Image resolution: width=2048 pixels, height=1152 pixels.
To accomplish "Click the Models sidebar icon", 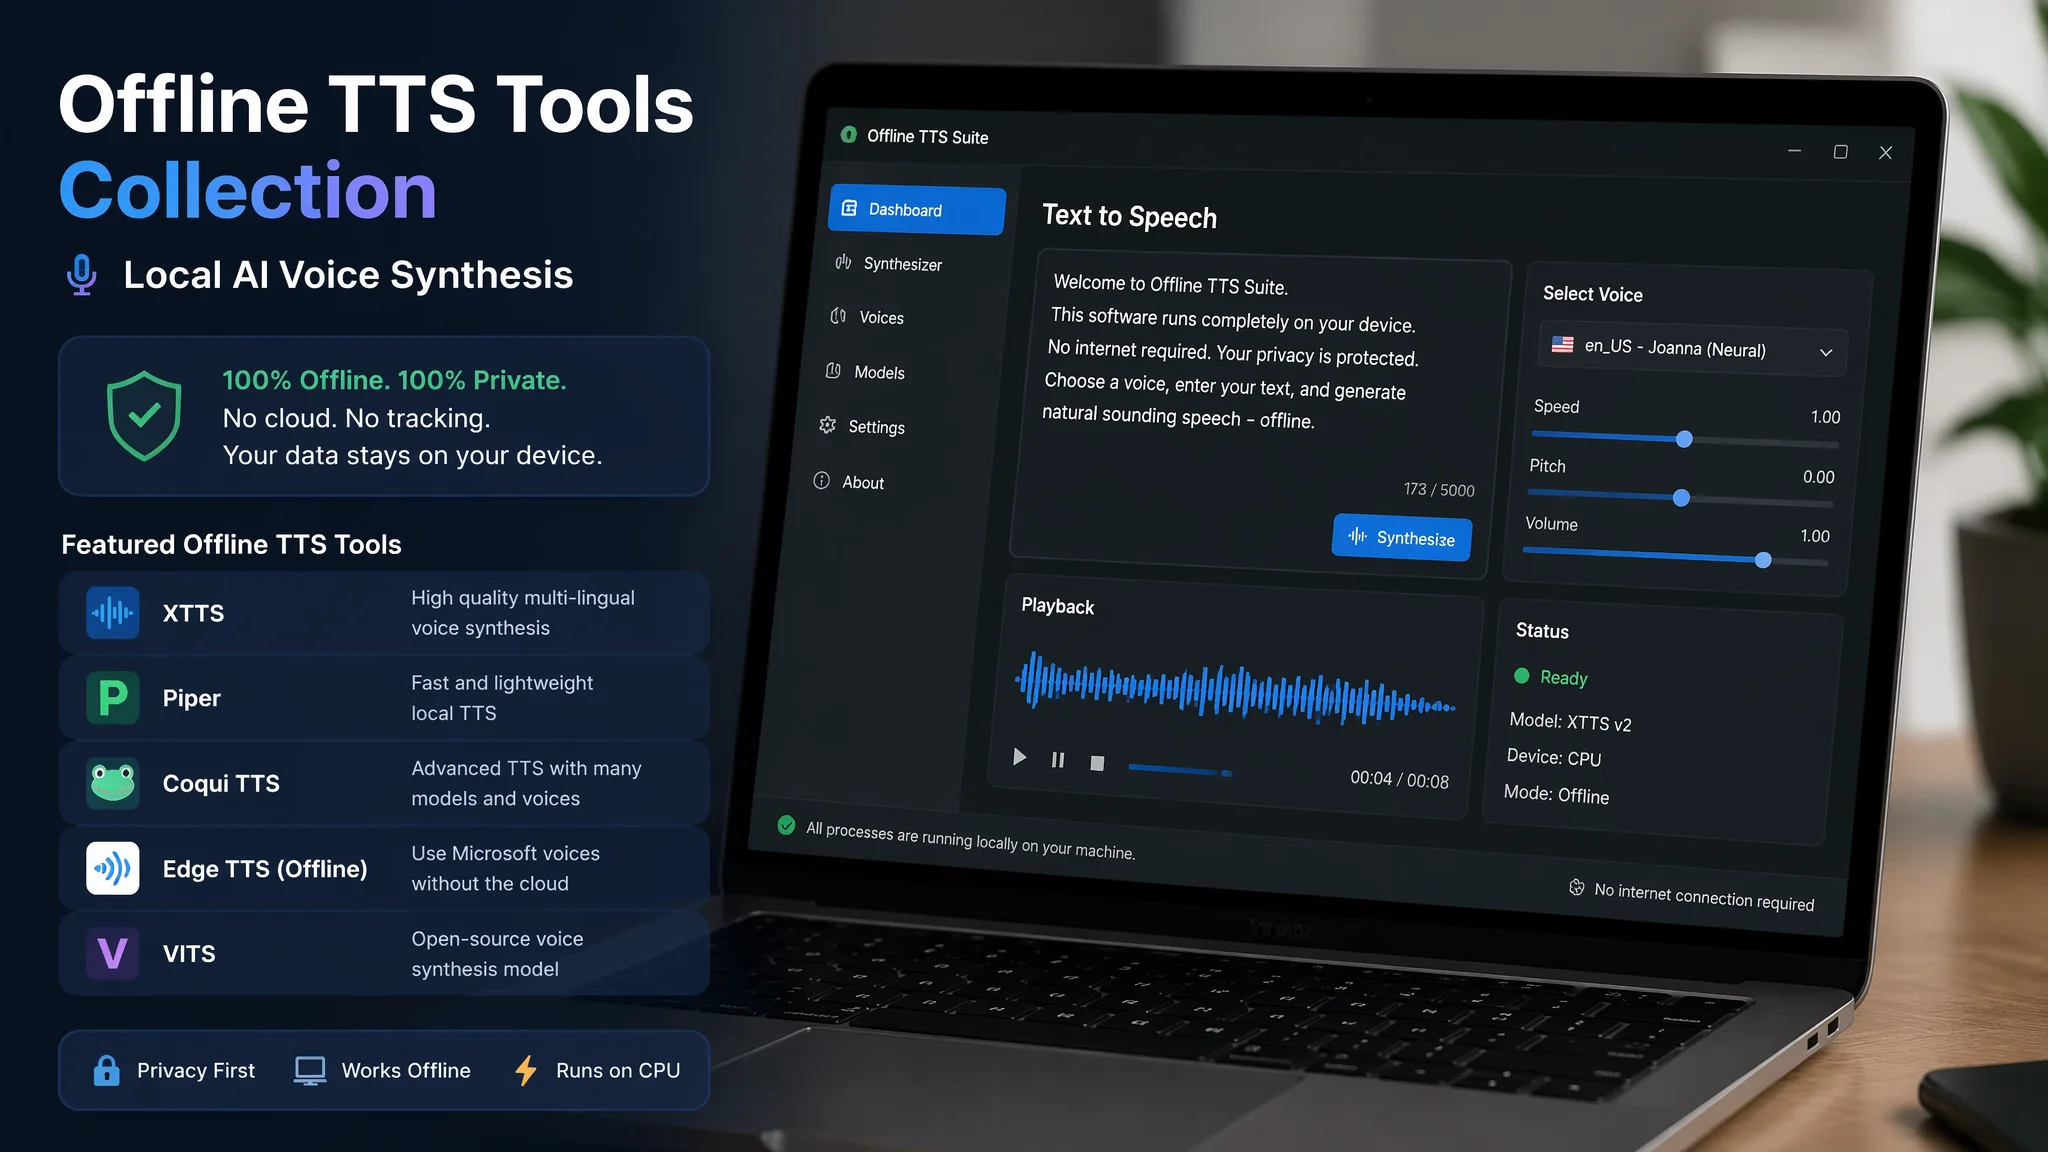I will [833, 371].
